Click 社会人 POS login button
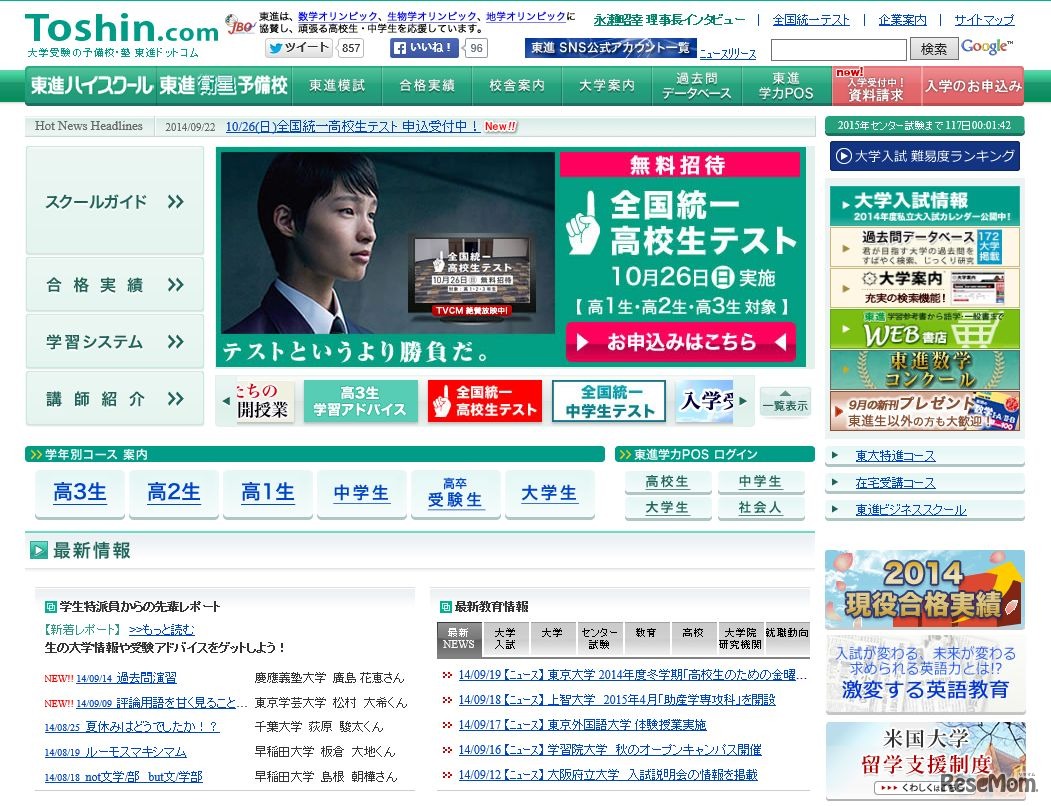The height and width of the screenshot is (806, 1051). coord(760,508)
